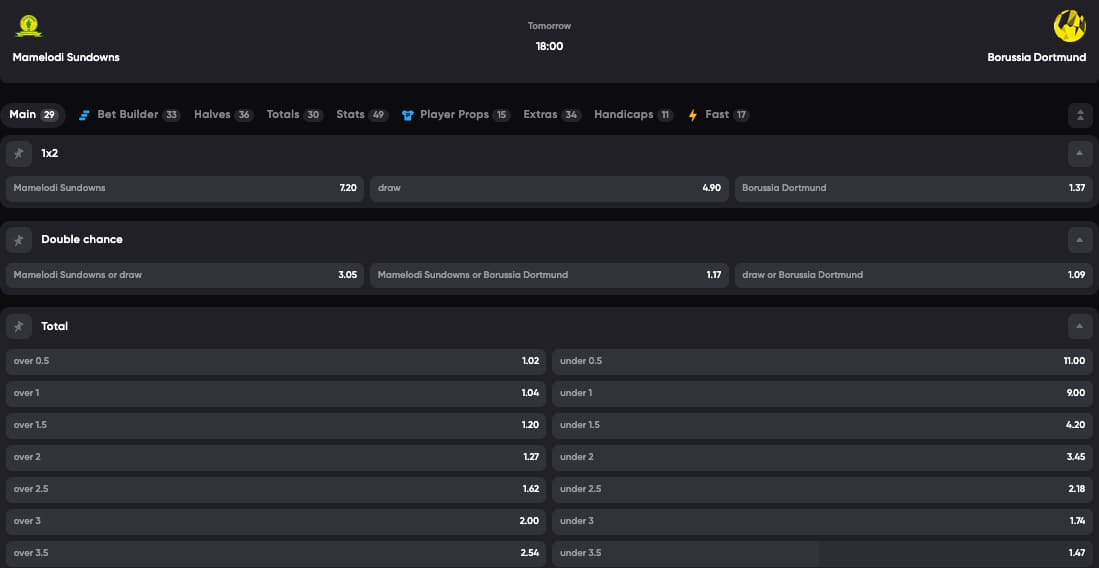Select draw odds 4.90

(550, 189)
